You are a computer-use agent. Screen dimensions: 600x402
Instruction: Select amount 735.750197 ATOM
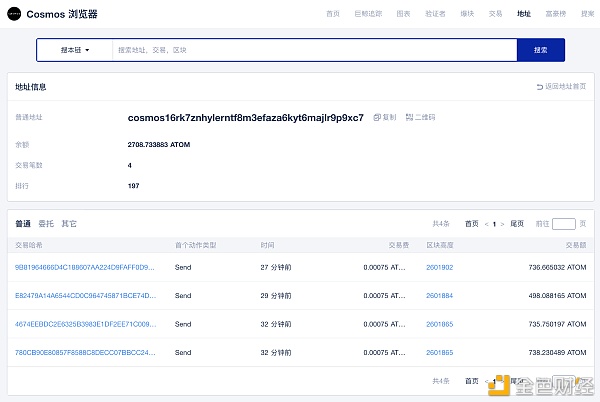pos(558,324)
